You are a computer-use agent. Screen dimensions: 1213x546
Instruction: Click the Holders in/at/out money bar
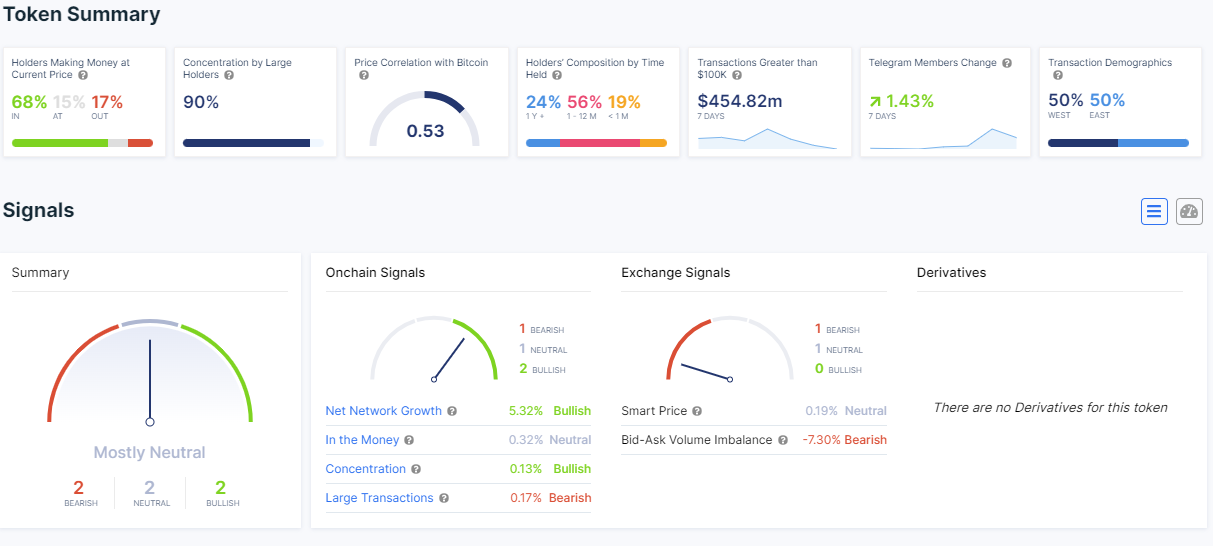click(x=82, y=143)
